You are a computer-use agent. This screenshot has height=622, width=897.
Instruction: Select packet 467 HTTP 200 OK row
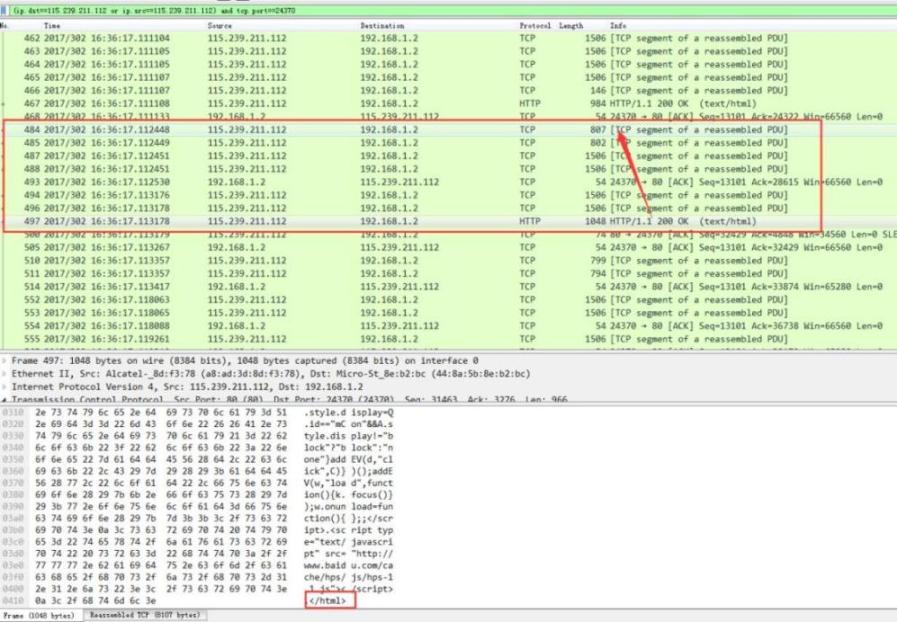tap(400, 103)
